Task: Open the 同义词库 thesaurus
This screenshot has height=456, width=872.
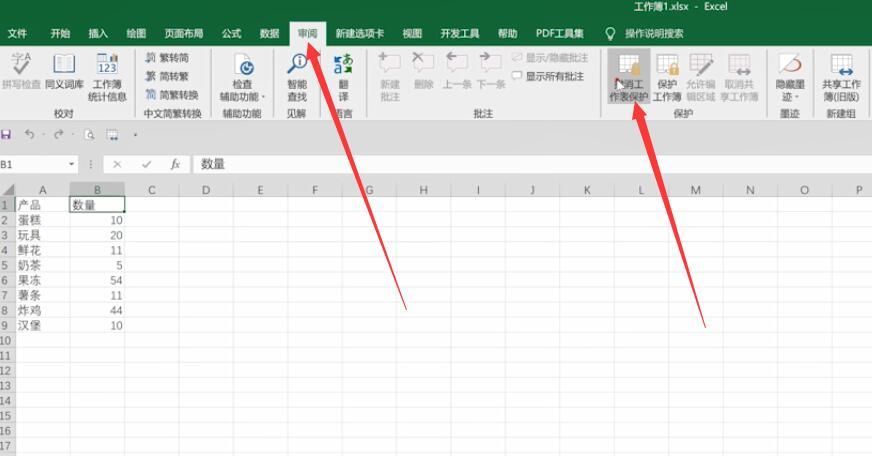Action: pyautogui.click(x=64, y=71)
